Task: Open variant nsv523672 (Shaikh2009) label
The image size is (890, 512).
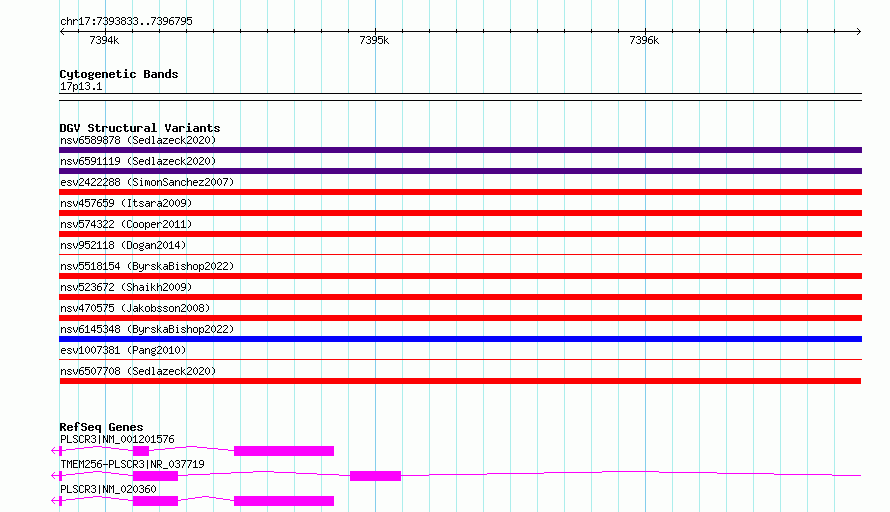Action: coord(126,287)
